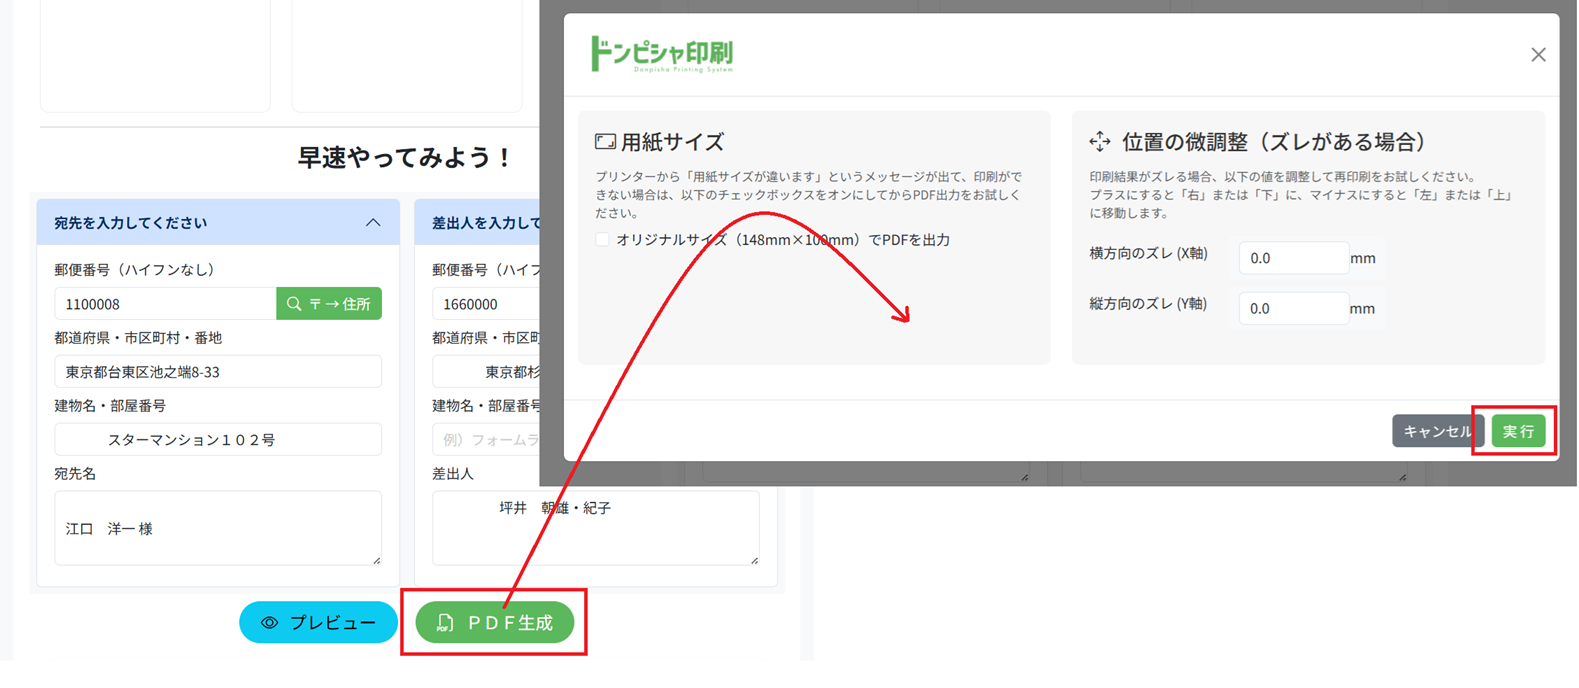Click the eye icon on preview button
This screenshot has height=688, width=1579.
(269, 623)
